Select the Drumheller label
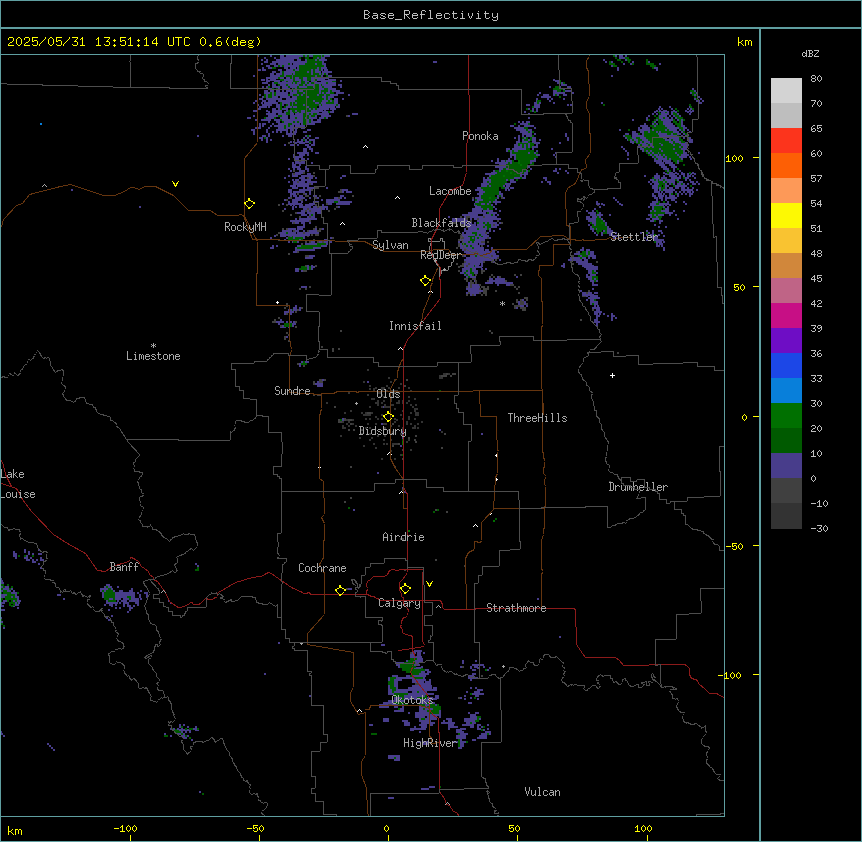Screen dimensions: 862x842 coord(638,487)
